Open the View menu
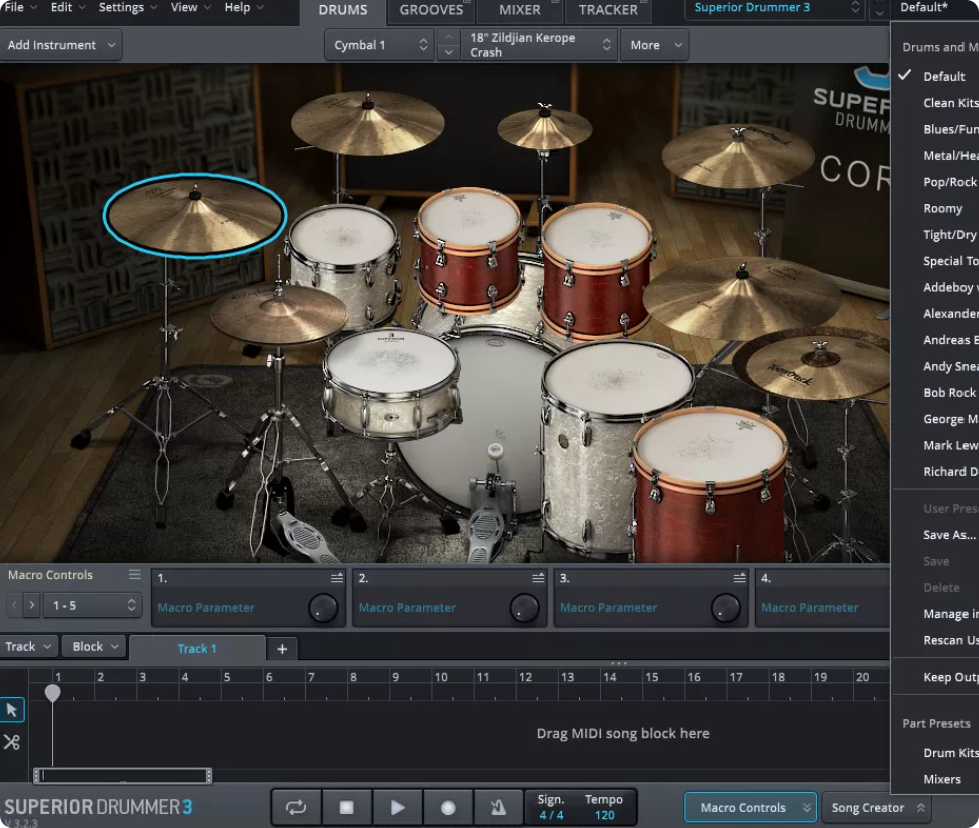 coord(190,7)
